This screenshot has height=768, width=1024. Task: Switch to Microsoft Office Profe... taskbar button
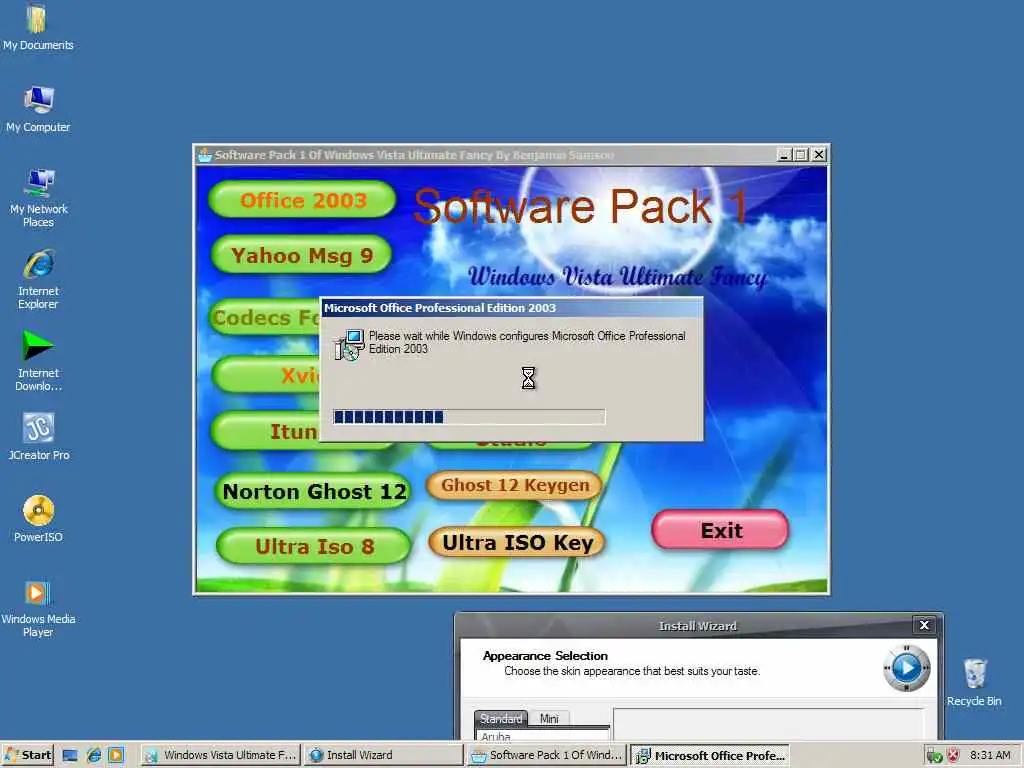click(711, 756)
